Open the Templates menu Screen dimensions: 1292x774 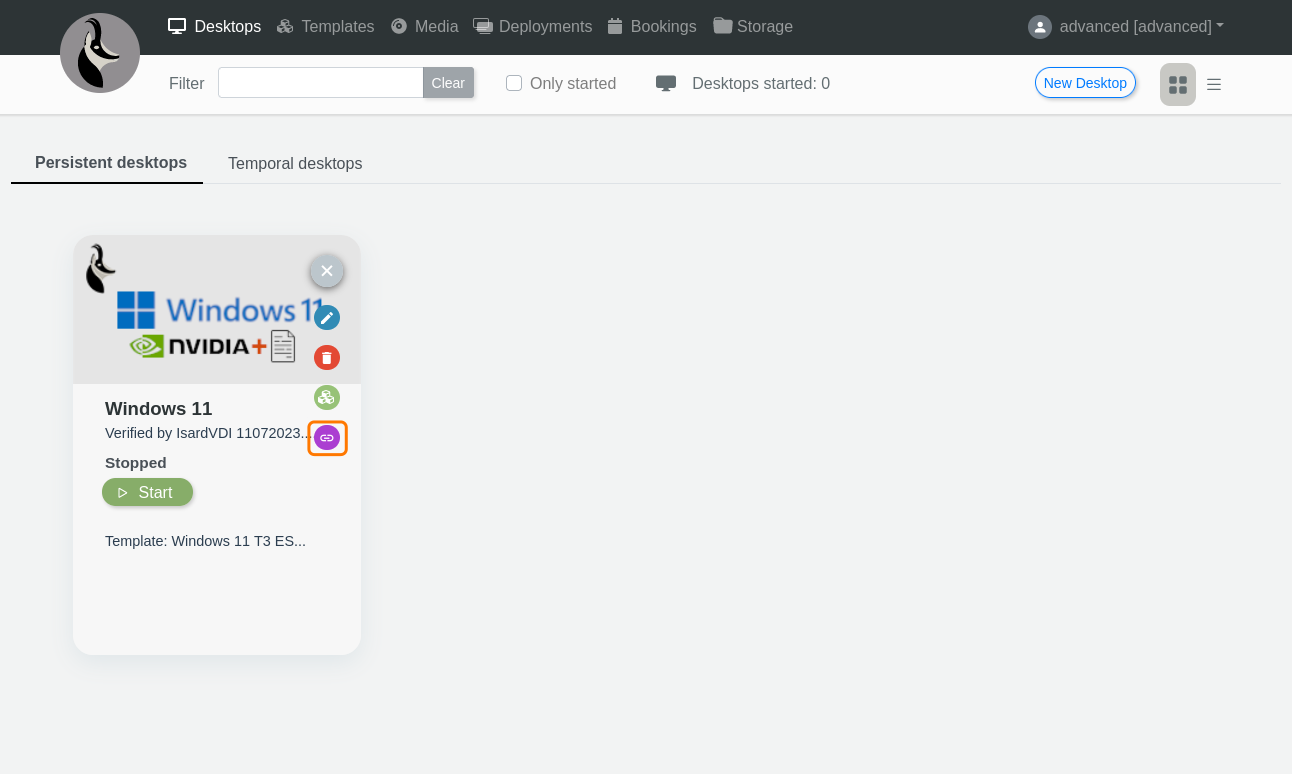325,27
